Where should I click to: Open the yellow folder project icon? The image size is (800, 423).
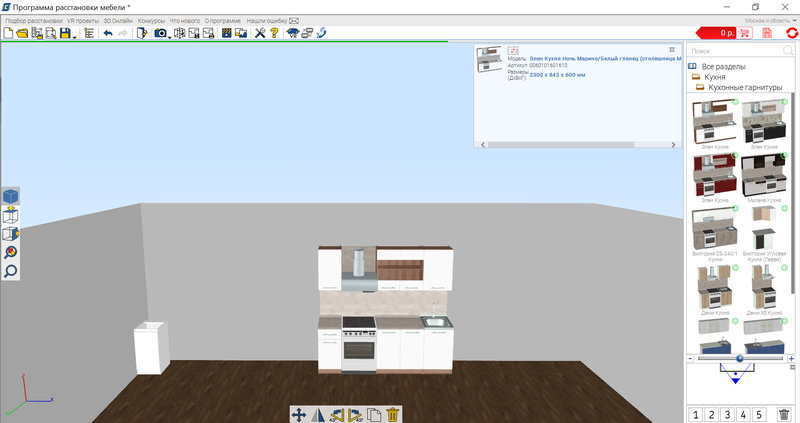click(x=22, y=33)
